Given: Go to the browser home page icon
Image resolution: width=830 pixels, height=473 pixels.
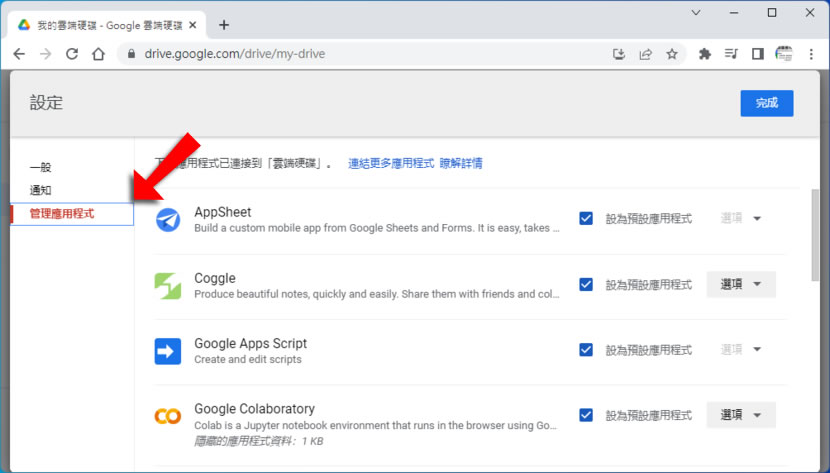Looking at the screenshot, I should click(x=98, y=54).
